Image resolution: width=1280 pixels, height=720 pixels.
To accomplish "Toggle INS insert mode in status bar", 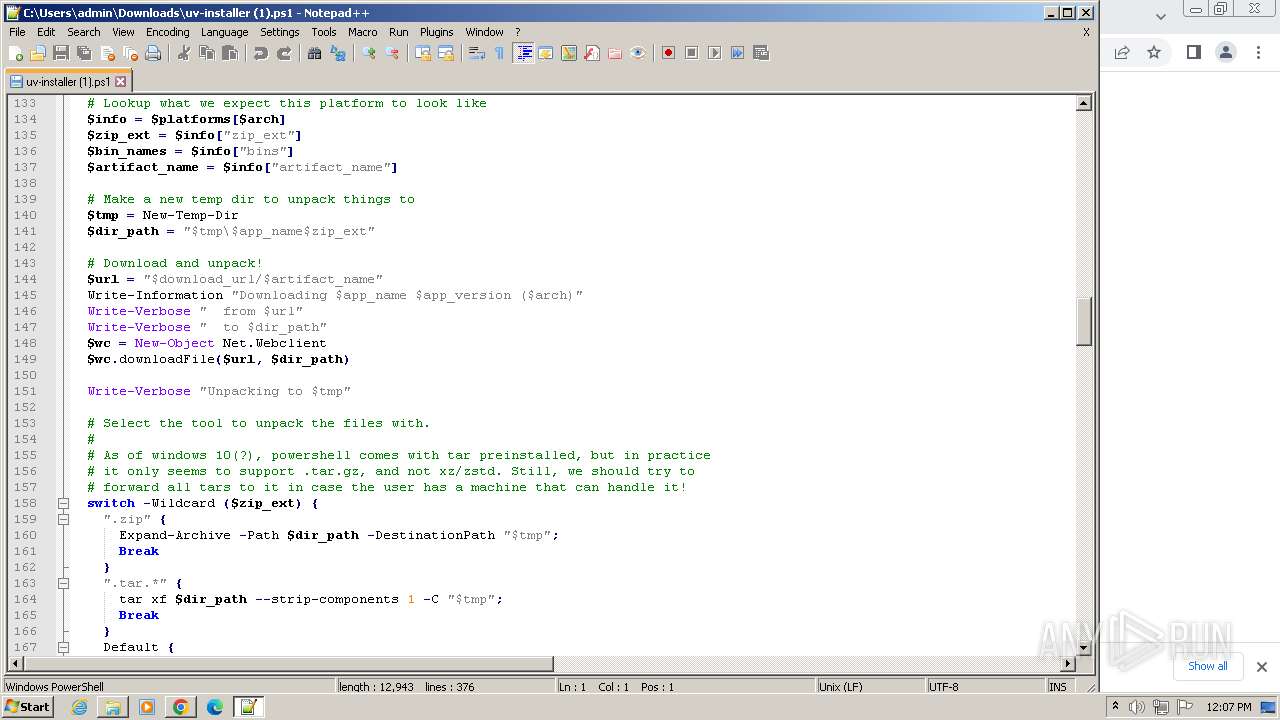I will pos(1058,687).
